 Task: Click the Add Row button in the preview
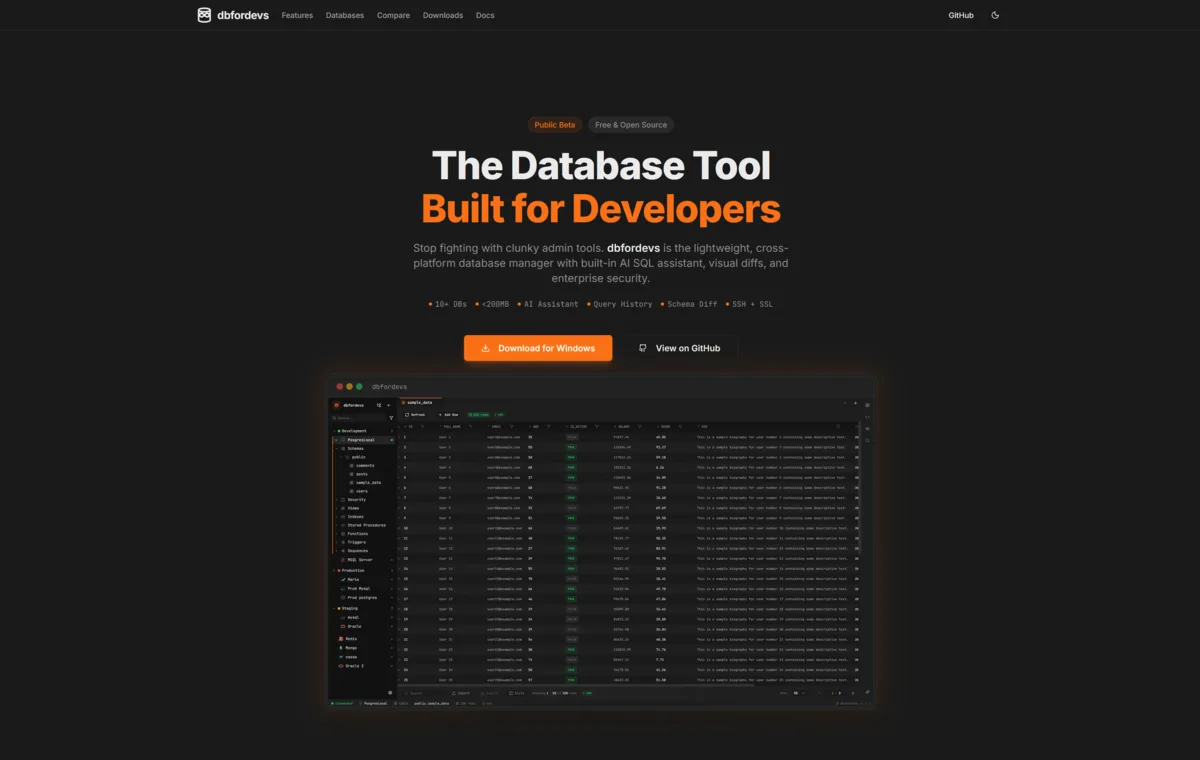click(x=448, y=415)
